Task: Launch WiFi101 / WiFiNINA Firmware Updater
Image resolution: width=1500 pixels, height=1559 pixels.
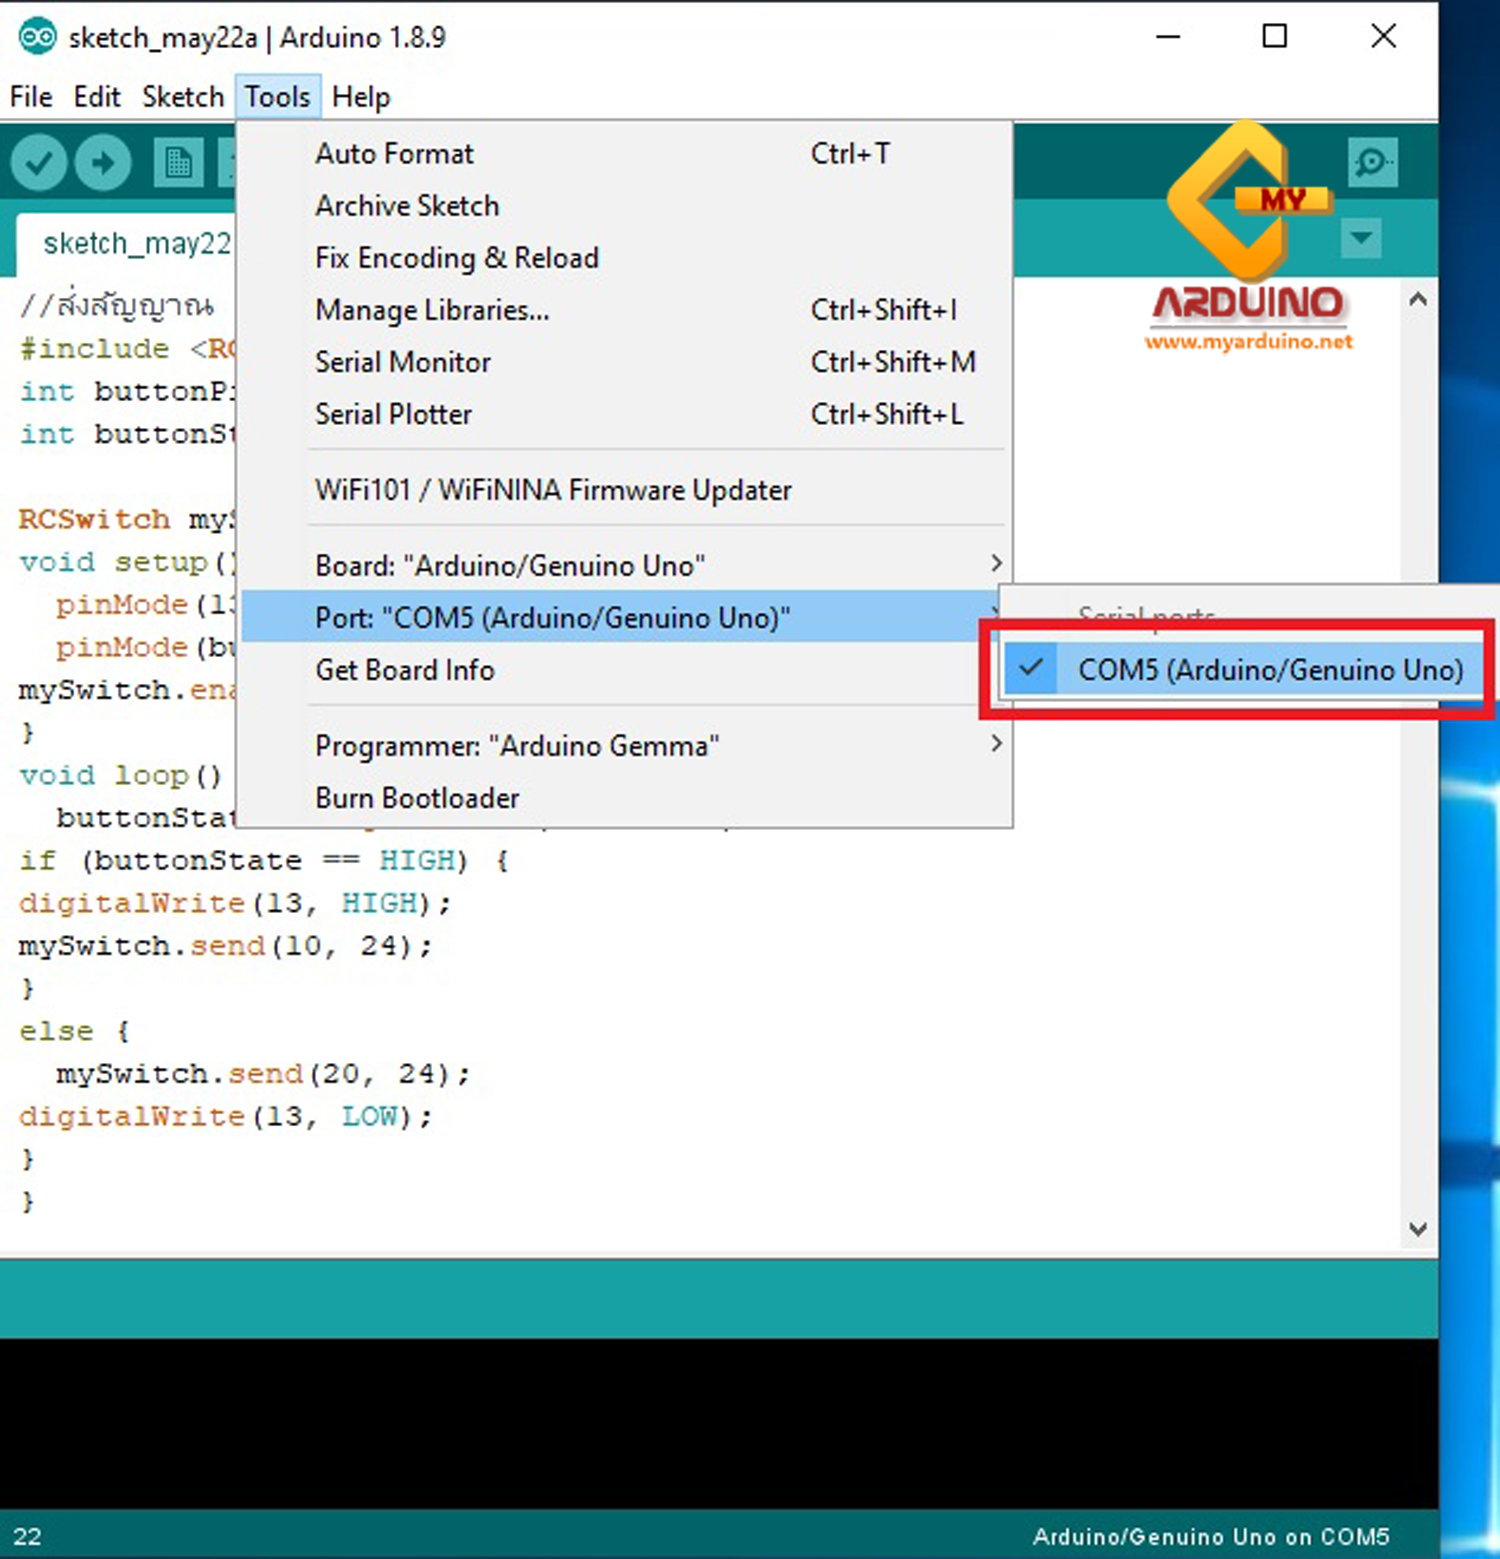Action: tap(551, 490)
